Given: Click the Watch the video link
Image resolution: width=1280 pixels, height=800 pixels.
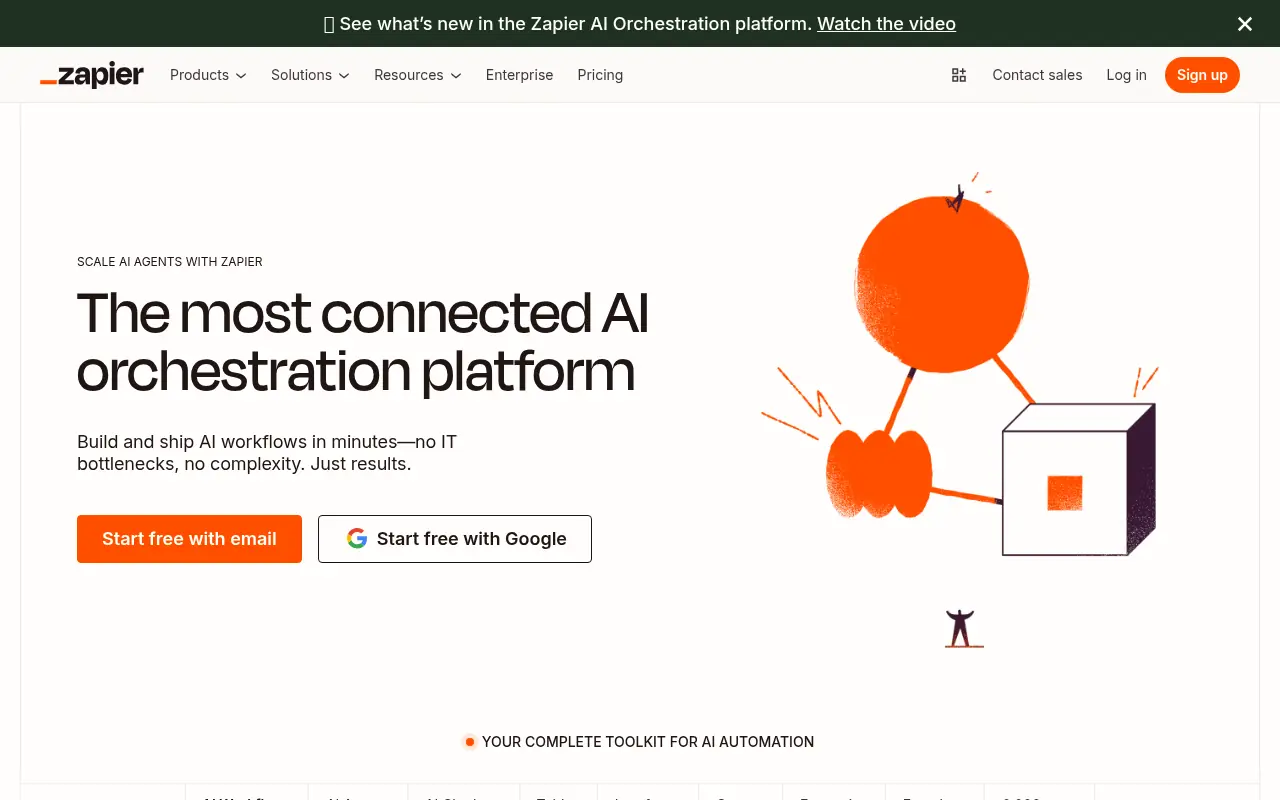Looking at the screenshot, I should 886,23.
